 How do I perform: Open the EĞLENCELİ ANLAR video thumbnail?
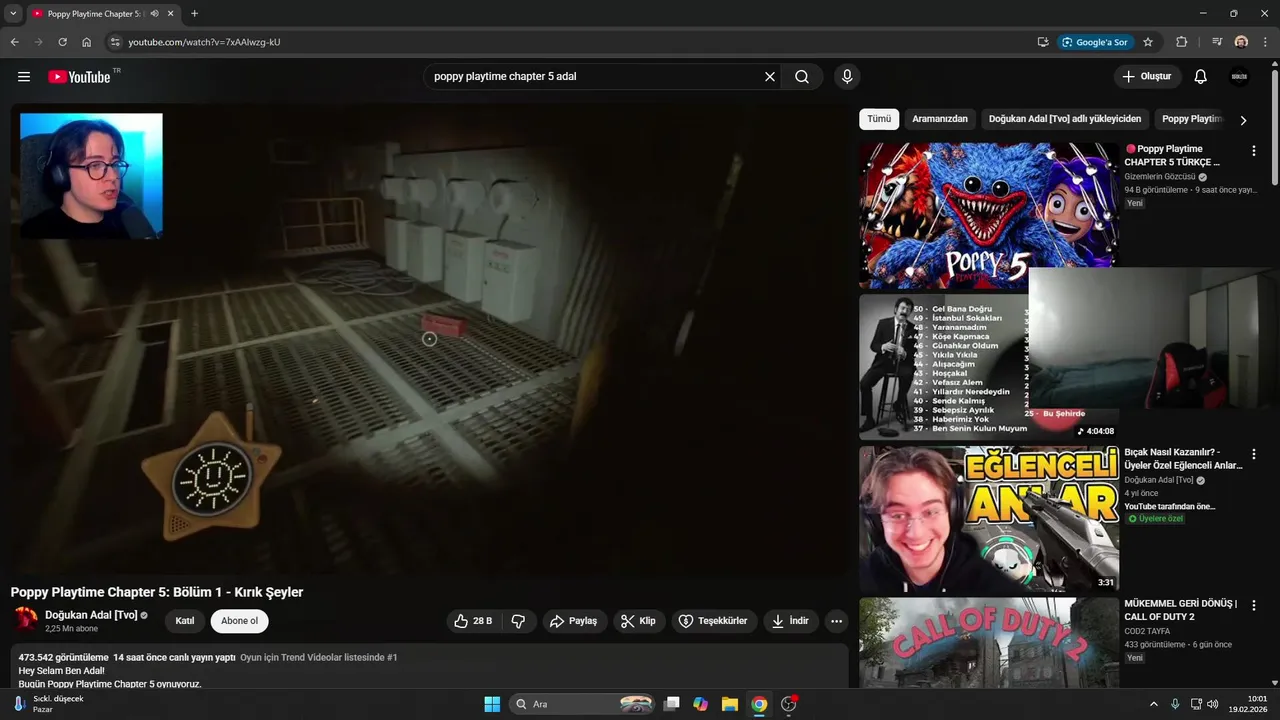(x=989, y=519)
